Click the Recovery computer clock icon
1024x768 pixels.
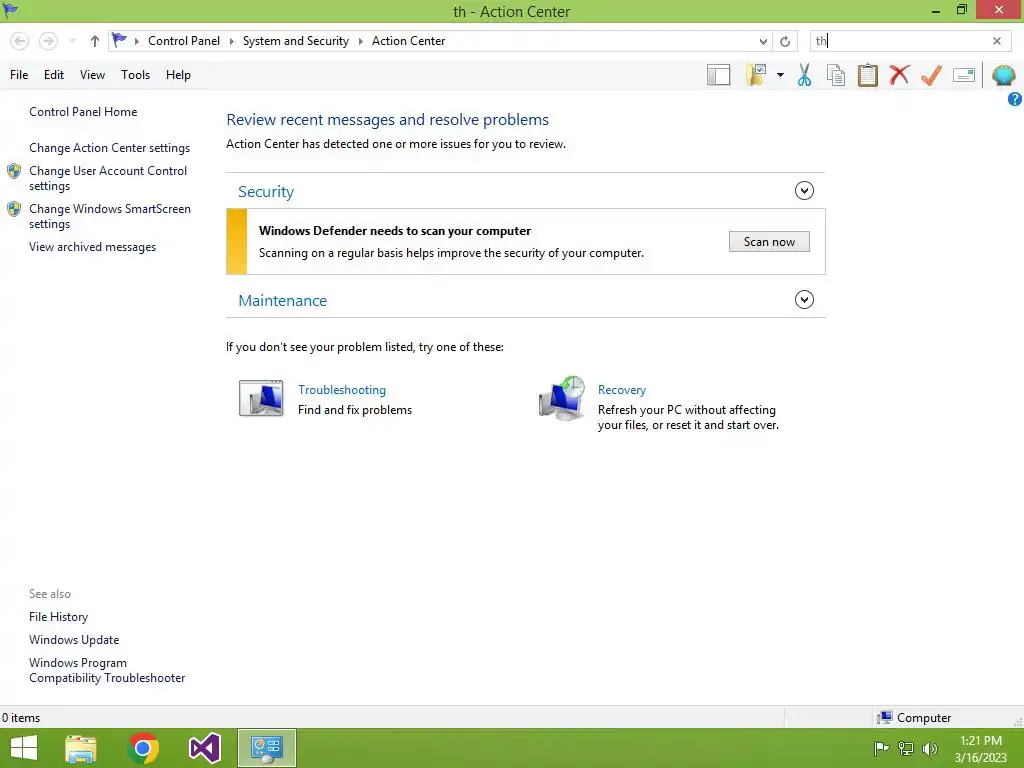pyautogui.click(x=562, y=398)
